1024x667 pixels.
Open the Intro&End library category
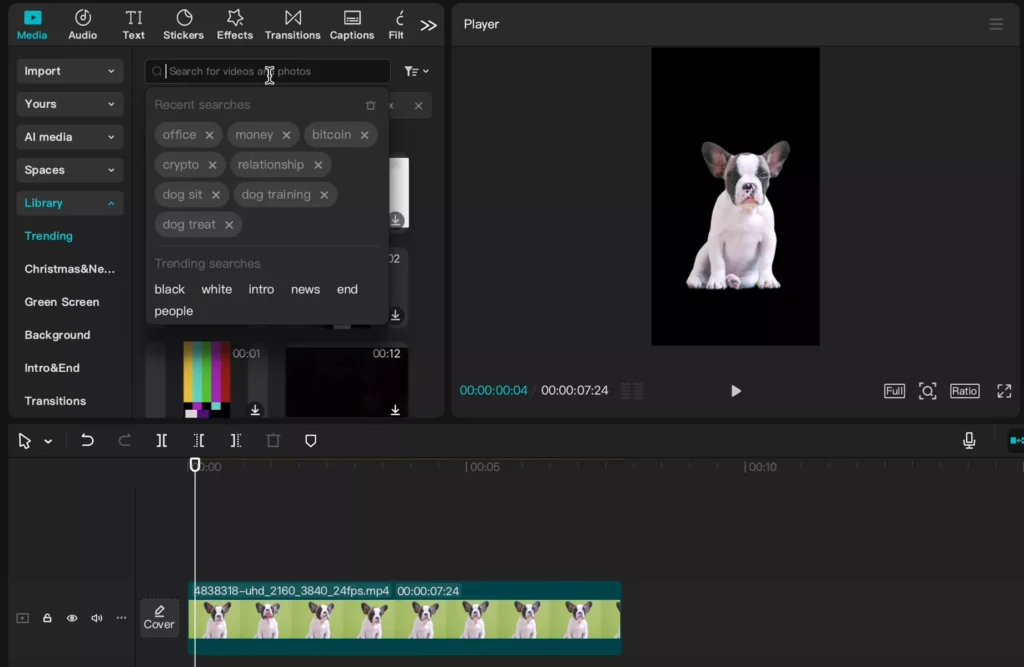click(52, 368)
